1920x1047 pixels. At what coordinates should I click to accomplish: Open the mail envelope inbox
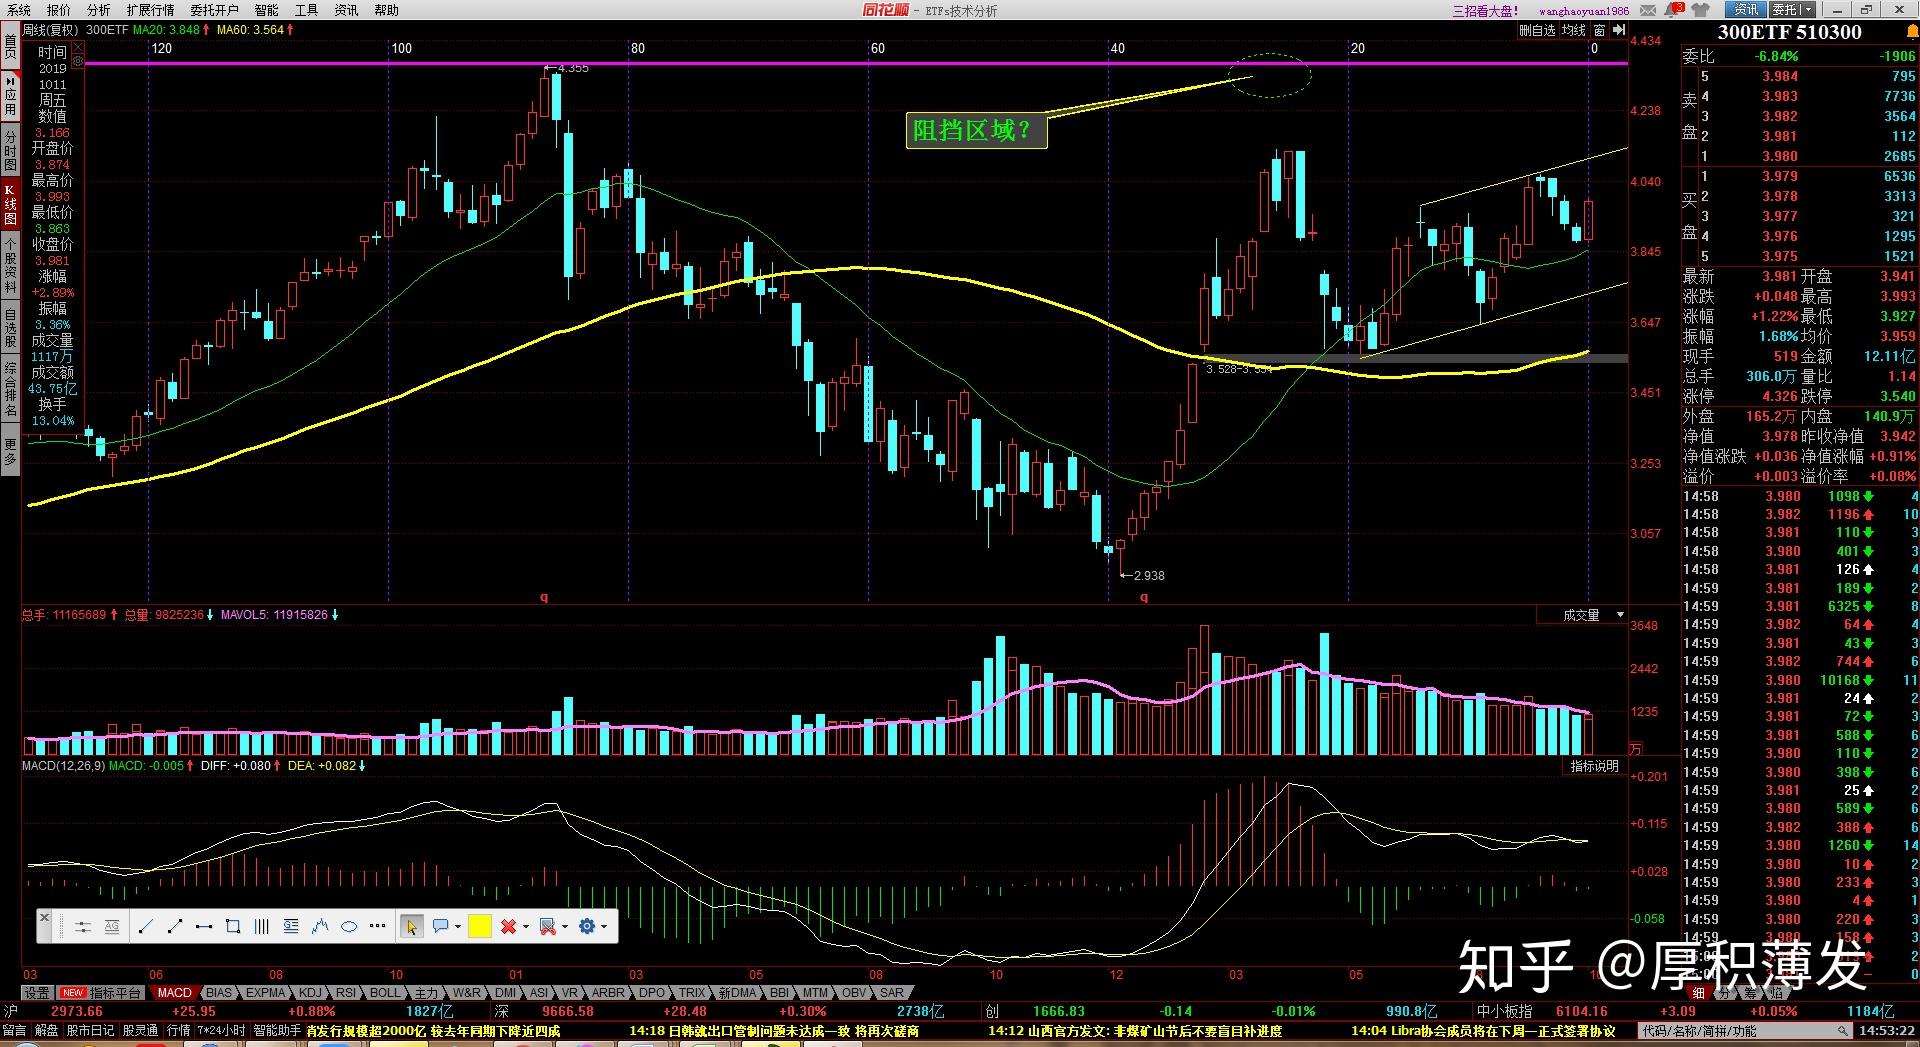pos(1648,10)
